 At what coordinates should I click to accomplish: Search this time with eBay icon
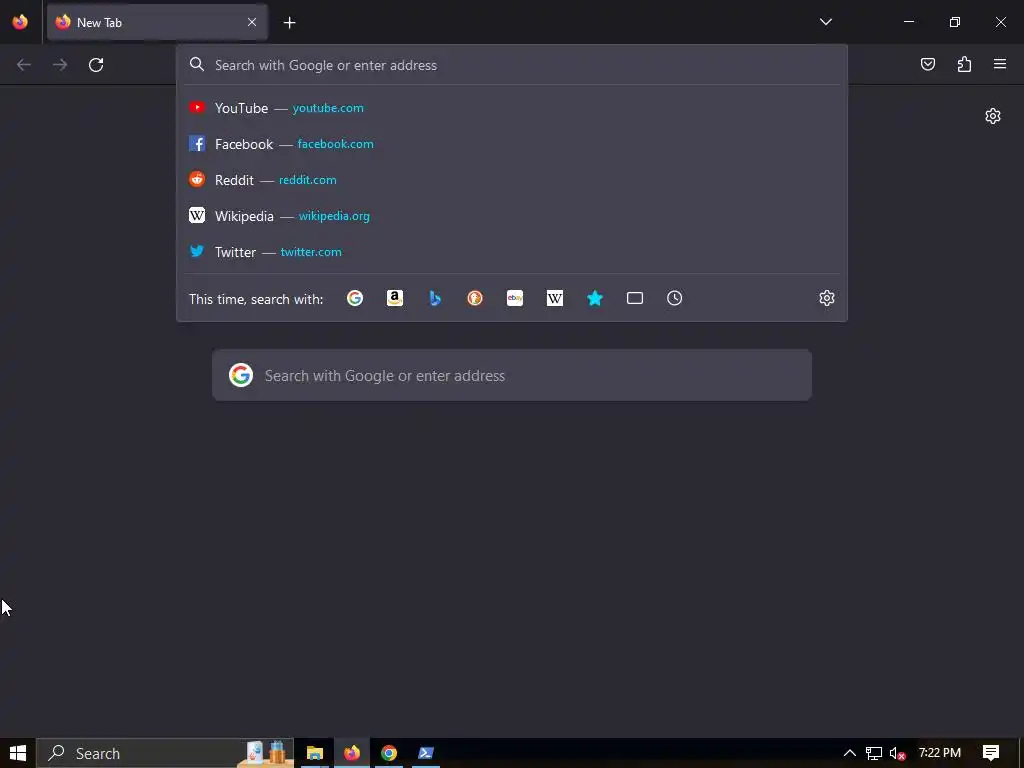[x=515, y=298]
